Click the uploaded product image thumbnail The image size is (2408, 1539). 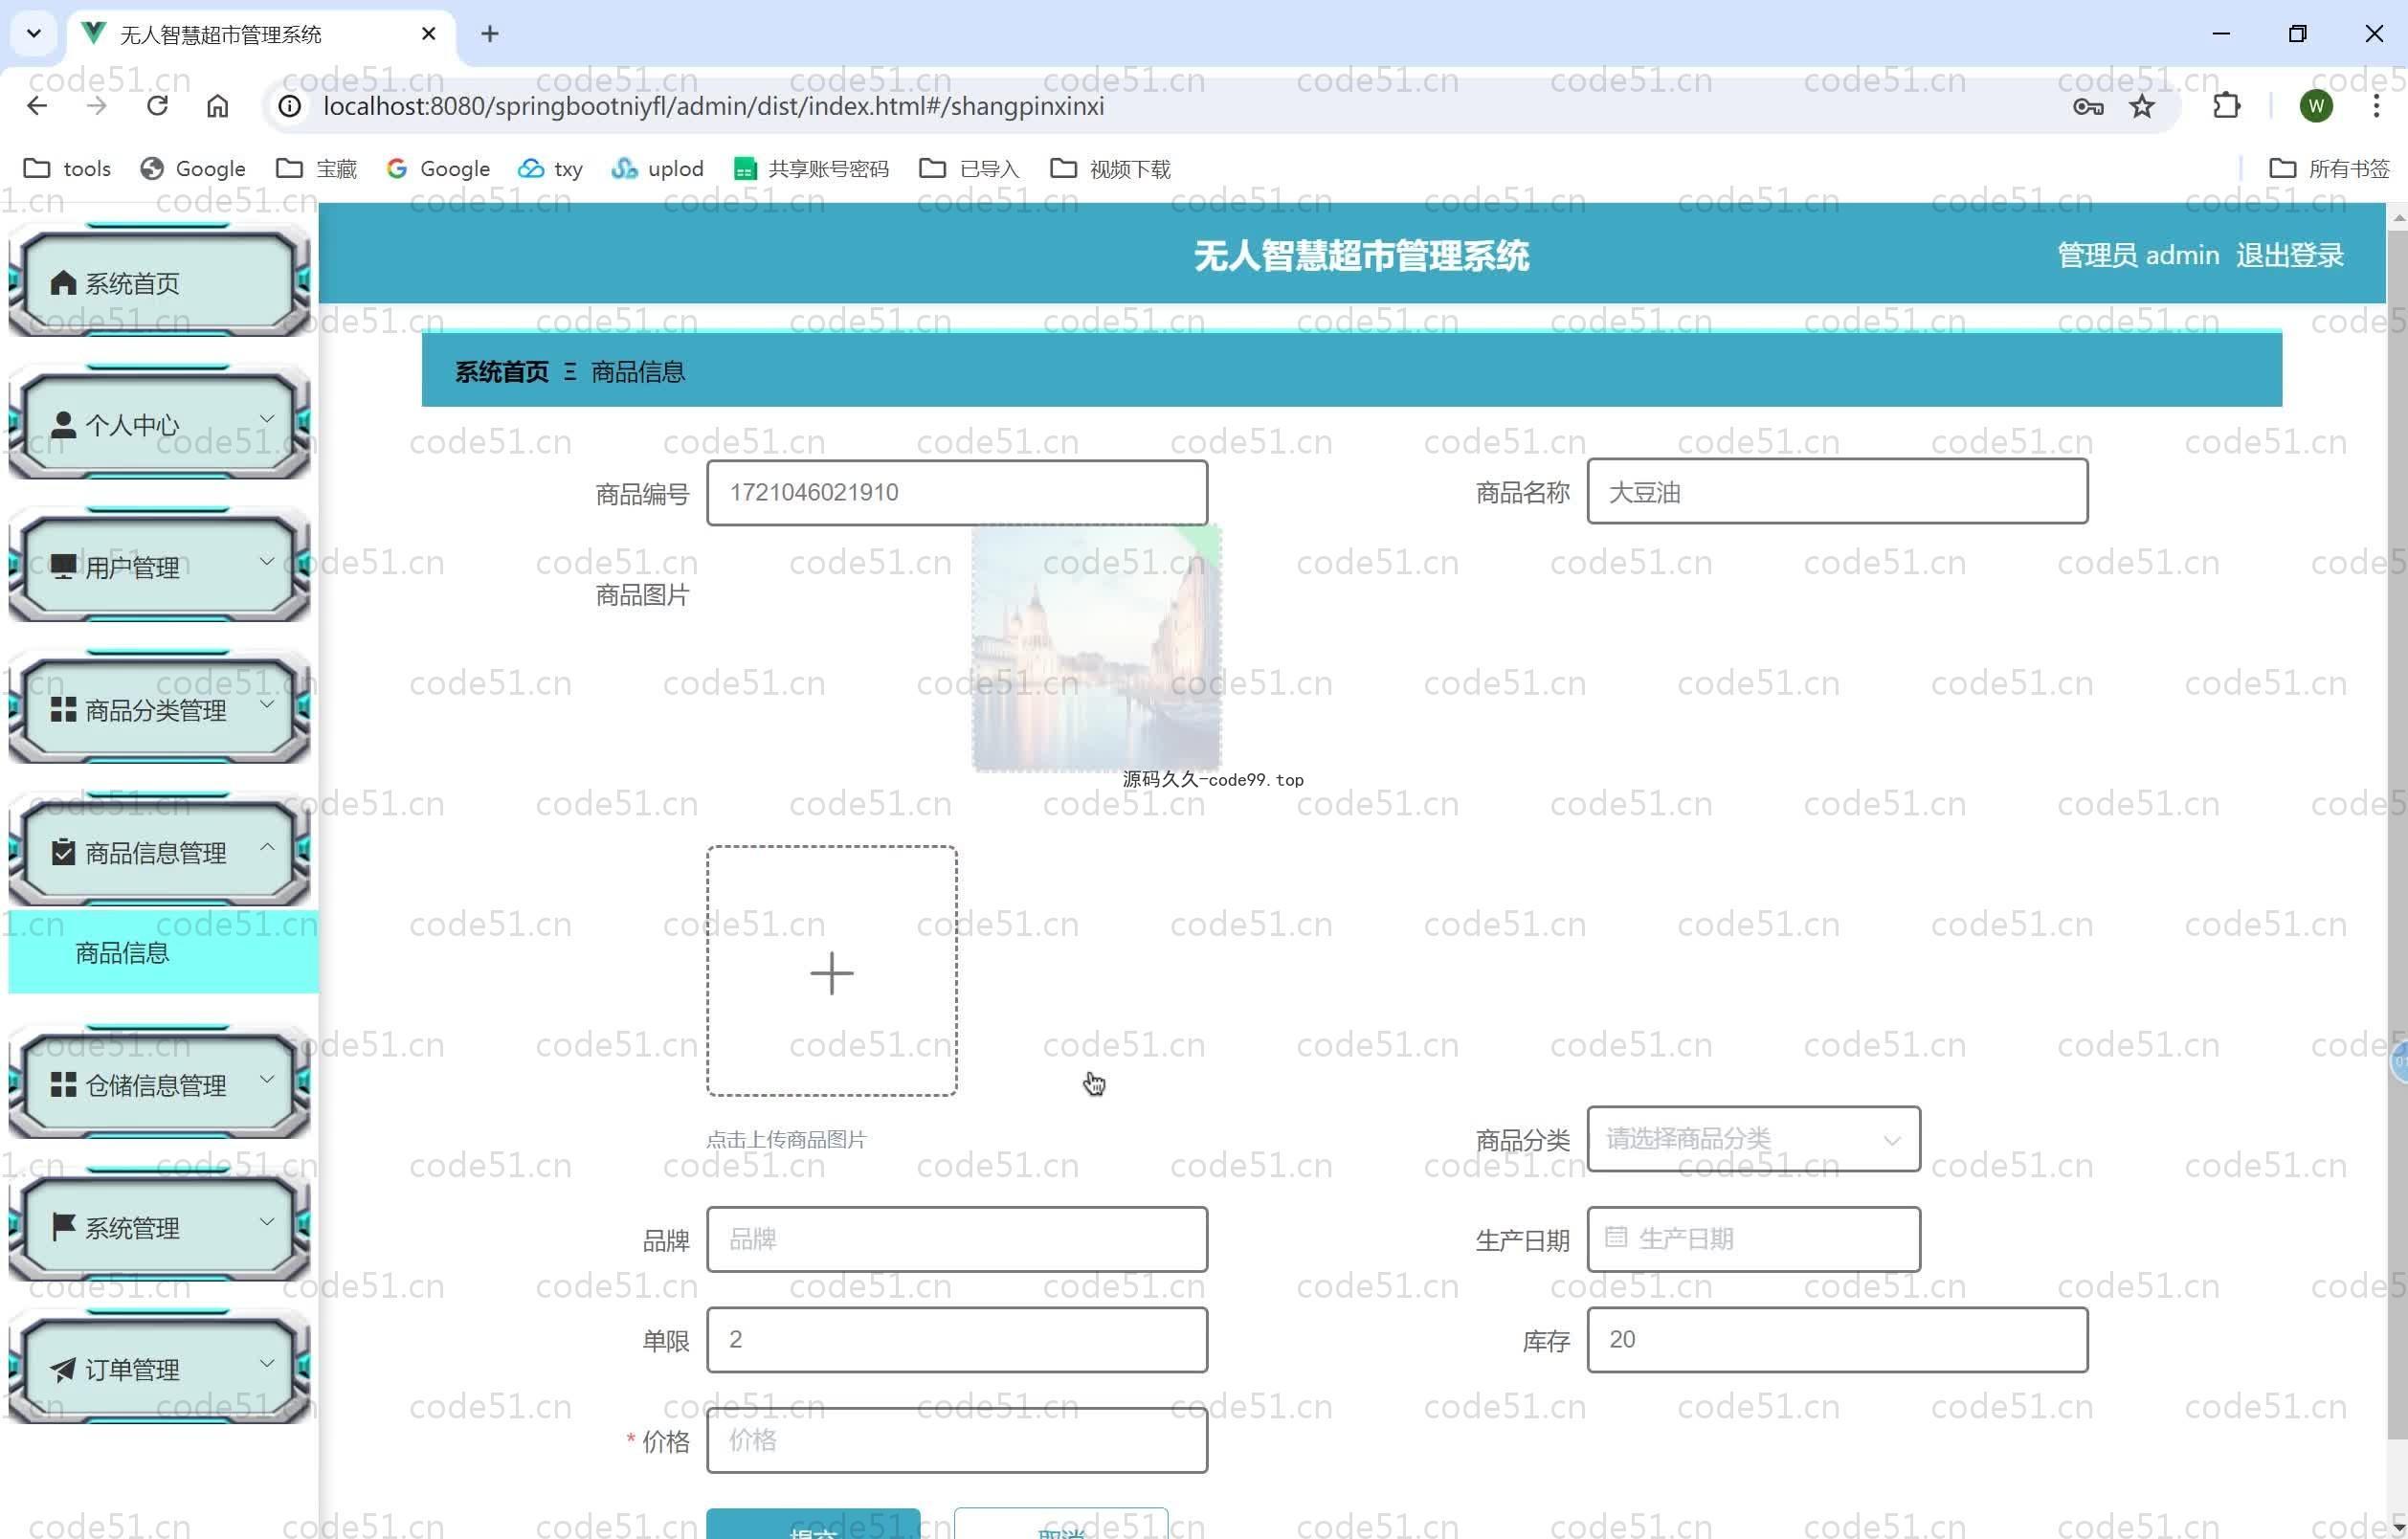tap(1096, 648)
